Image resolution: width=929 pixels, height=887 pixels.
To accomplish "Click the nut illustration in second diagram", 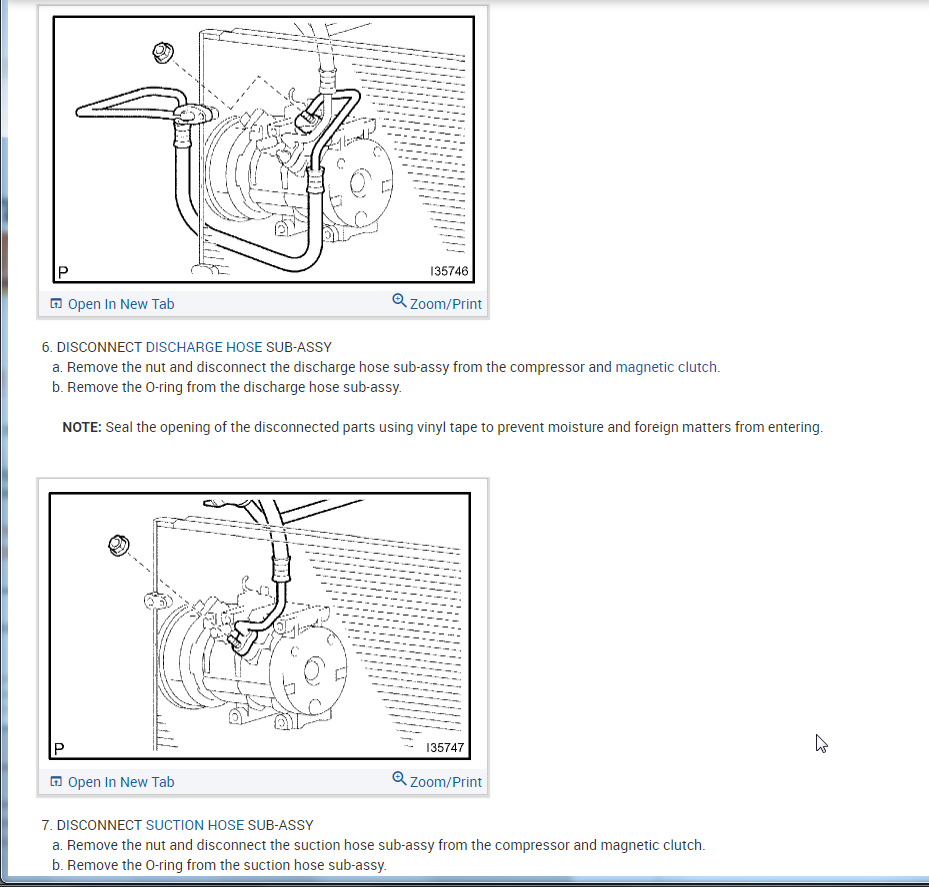I will (119, 545).
